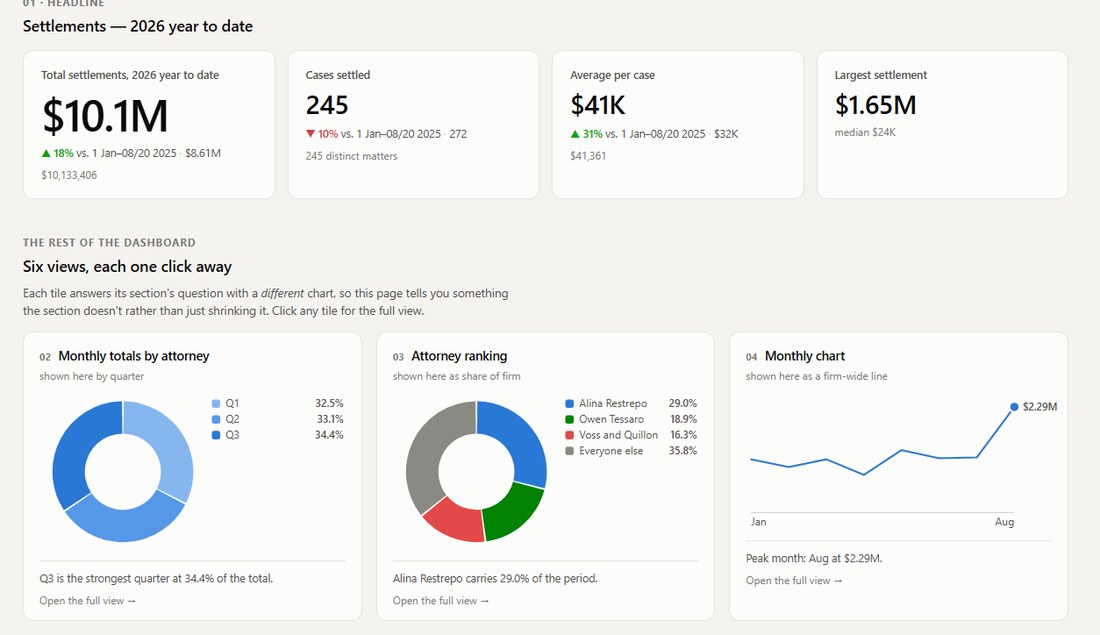Screen dimensions: 1100x635
Task: Click 'Settlements — 2026 year to date' heading
Action: (x=138, y=27)
